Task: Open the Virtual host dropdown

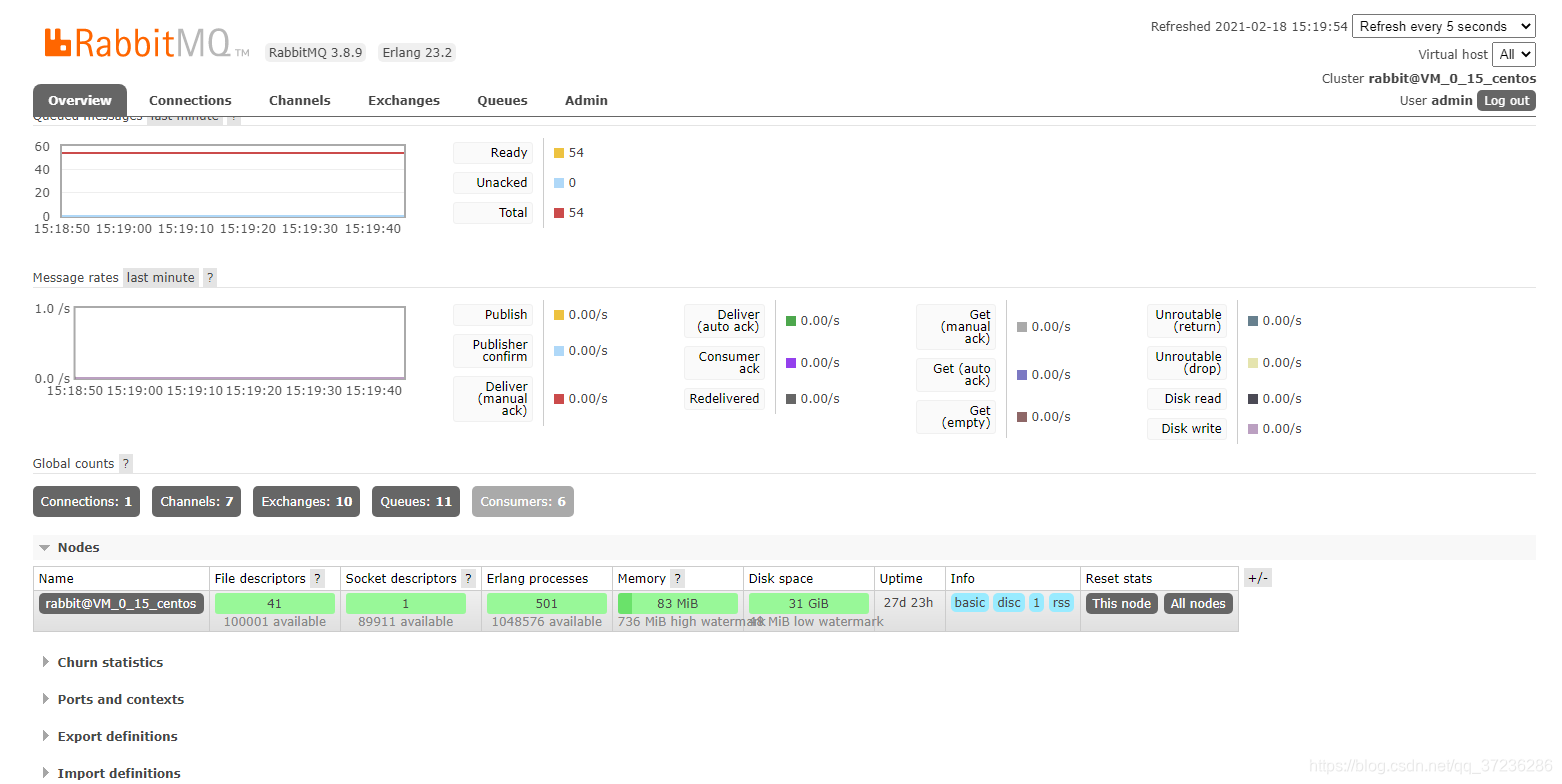Action: click(1514, 55)
